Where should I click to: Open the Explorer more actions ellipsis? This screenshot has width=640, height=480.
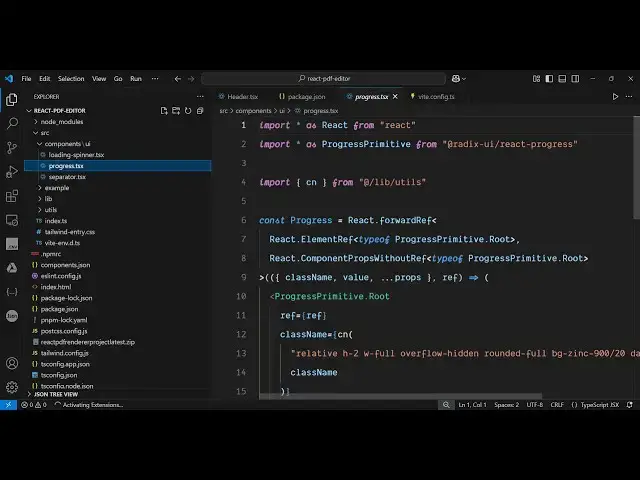coord(200,97)
